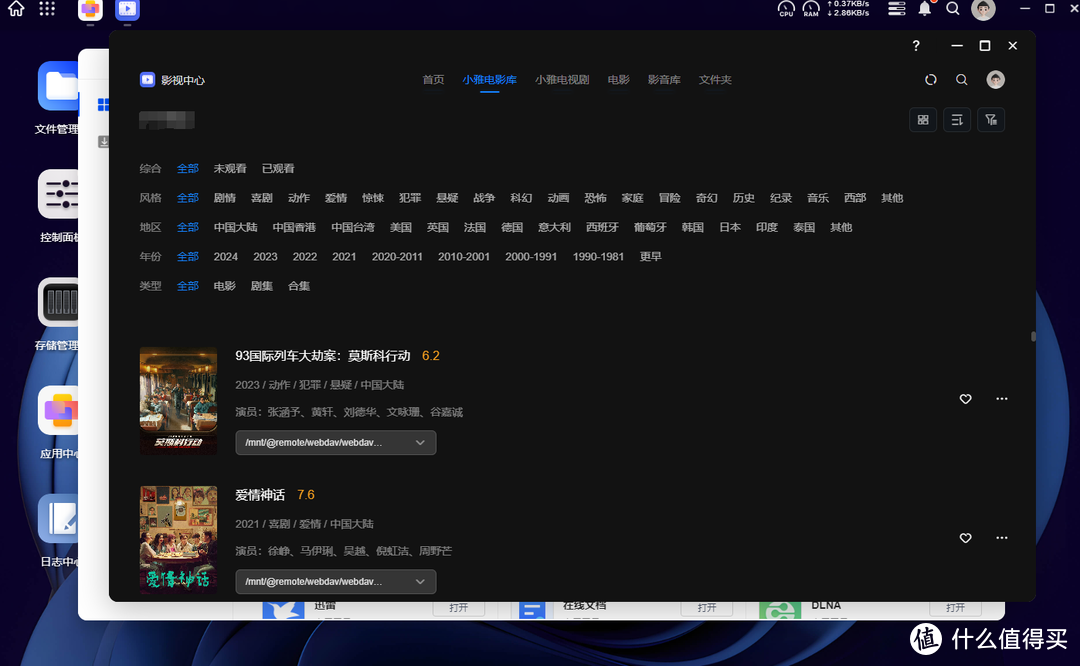
Task: Click the help question mark icon
Action: click(x=915, y=45)
